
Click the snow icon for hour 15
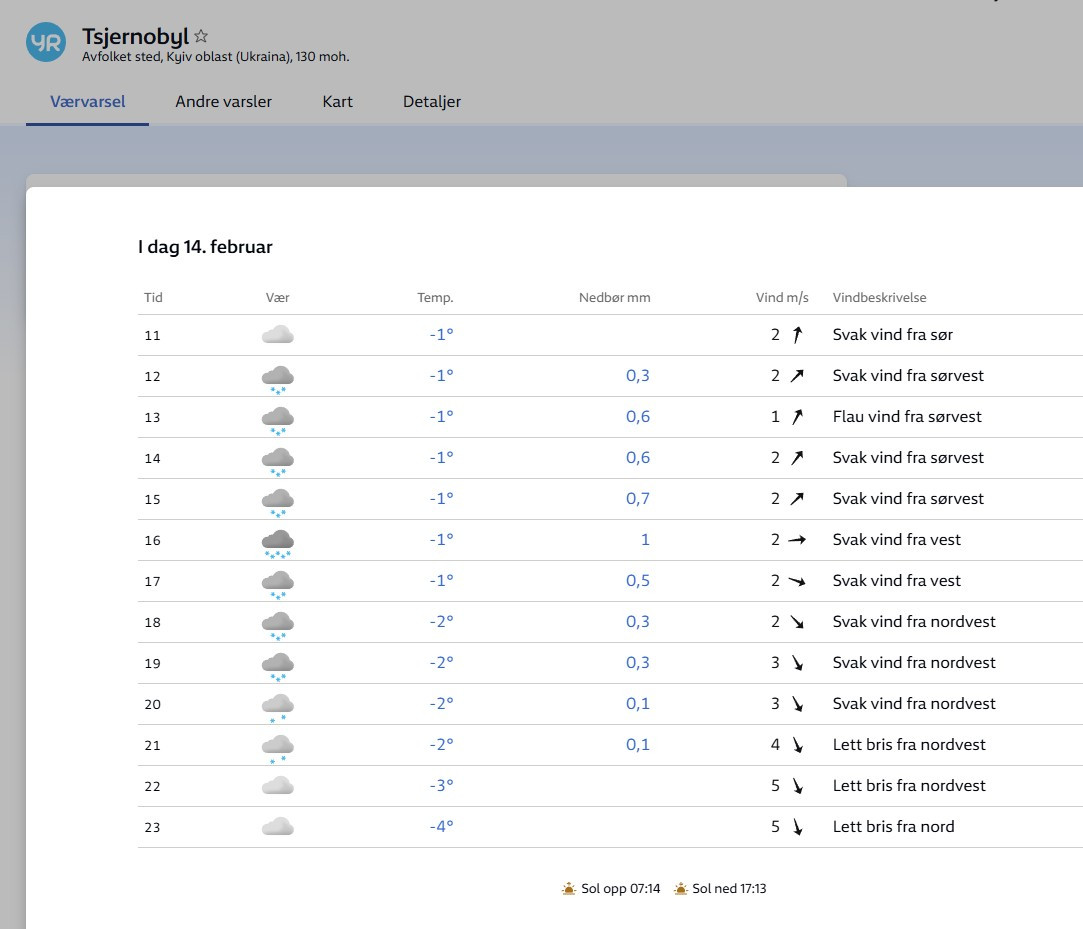coord(278,502)
